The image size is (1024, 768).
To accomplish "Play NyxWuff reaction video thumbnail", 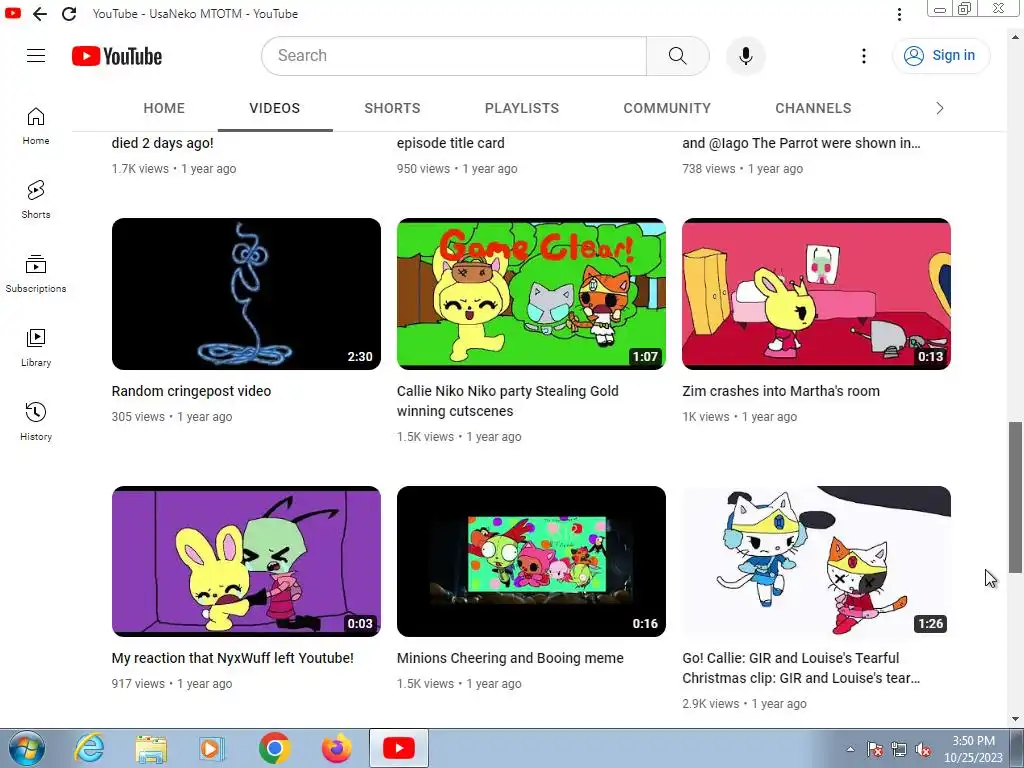I will 246,561.
